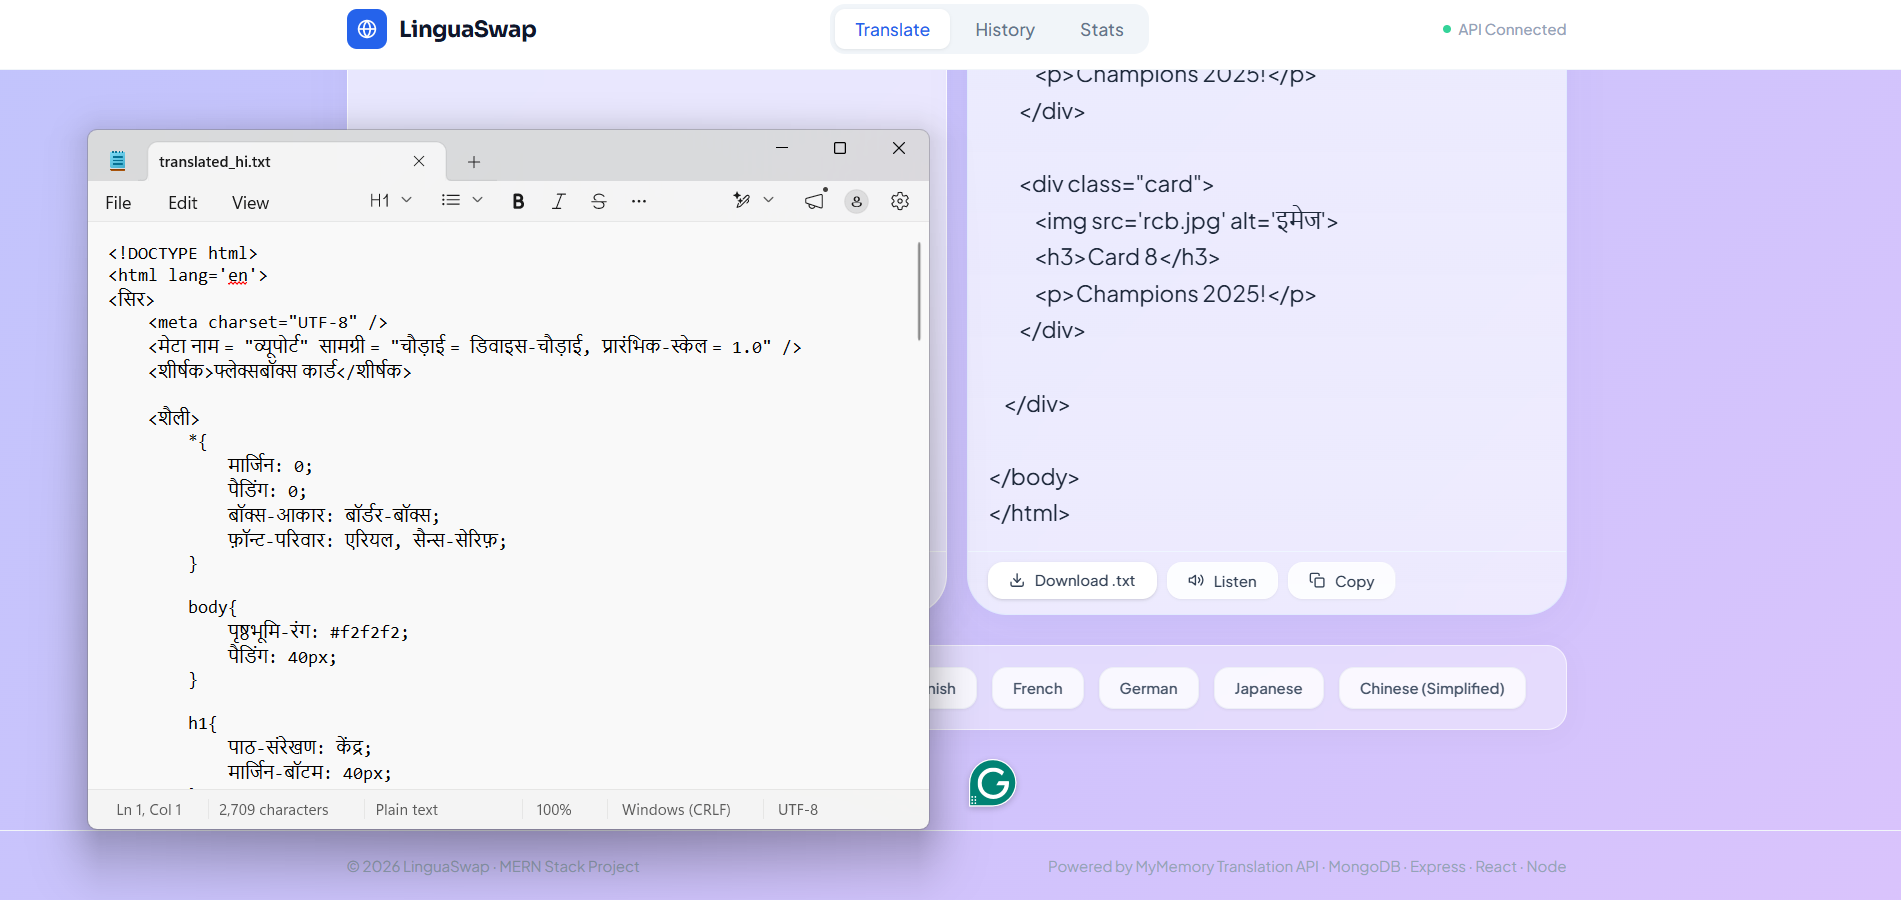Click the megaphone announcements icon

tap(816, 200)
